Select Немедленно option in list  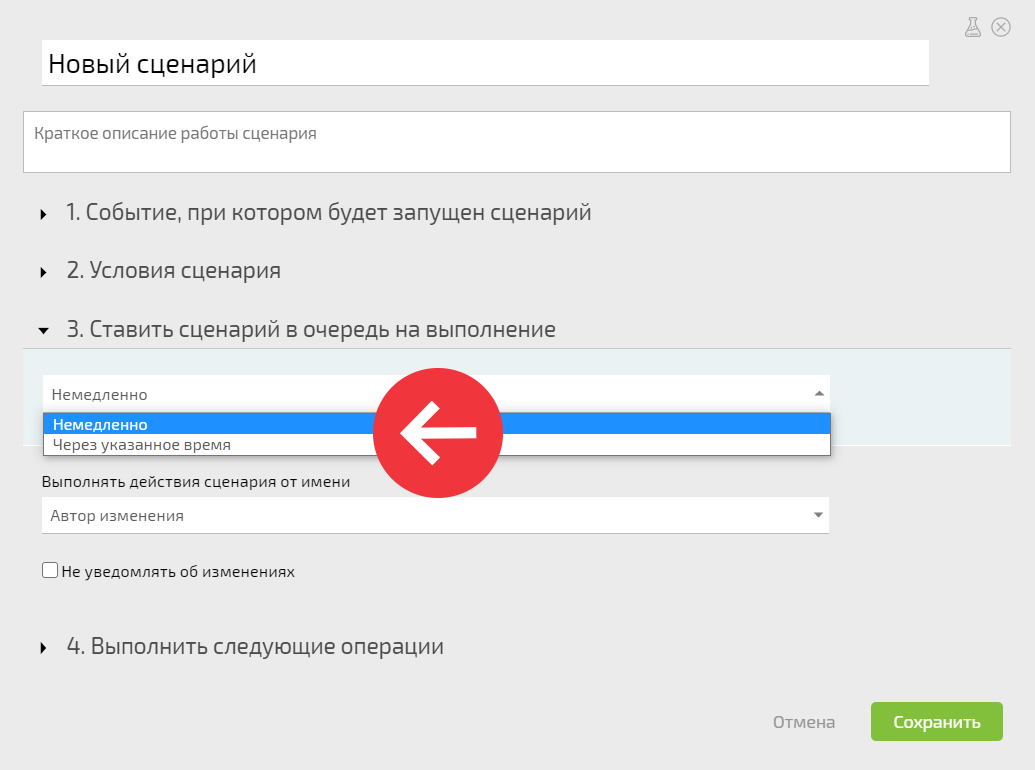[436, 424]
